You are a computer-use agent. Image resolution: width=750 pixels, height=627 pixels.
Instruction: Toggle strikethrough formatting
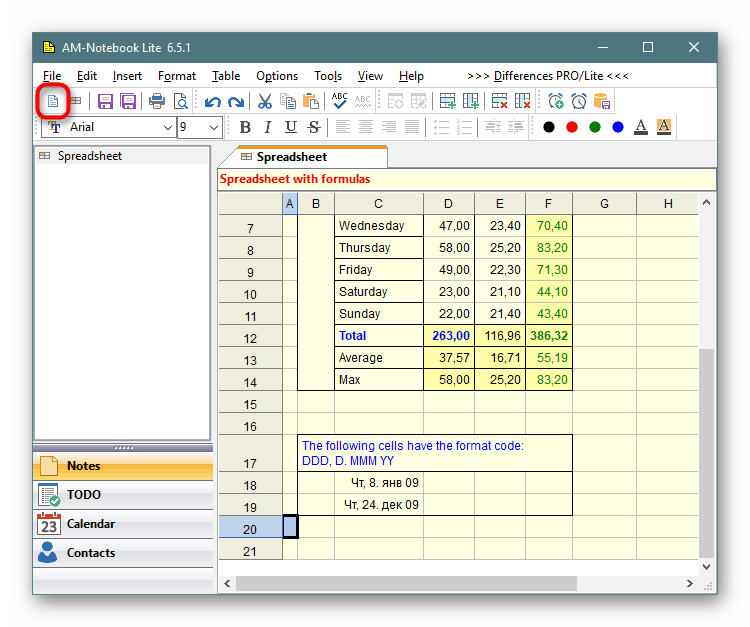tap(314, 127)
